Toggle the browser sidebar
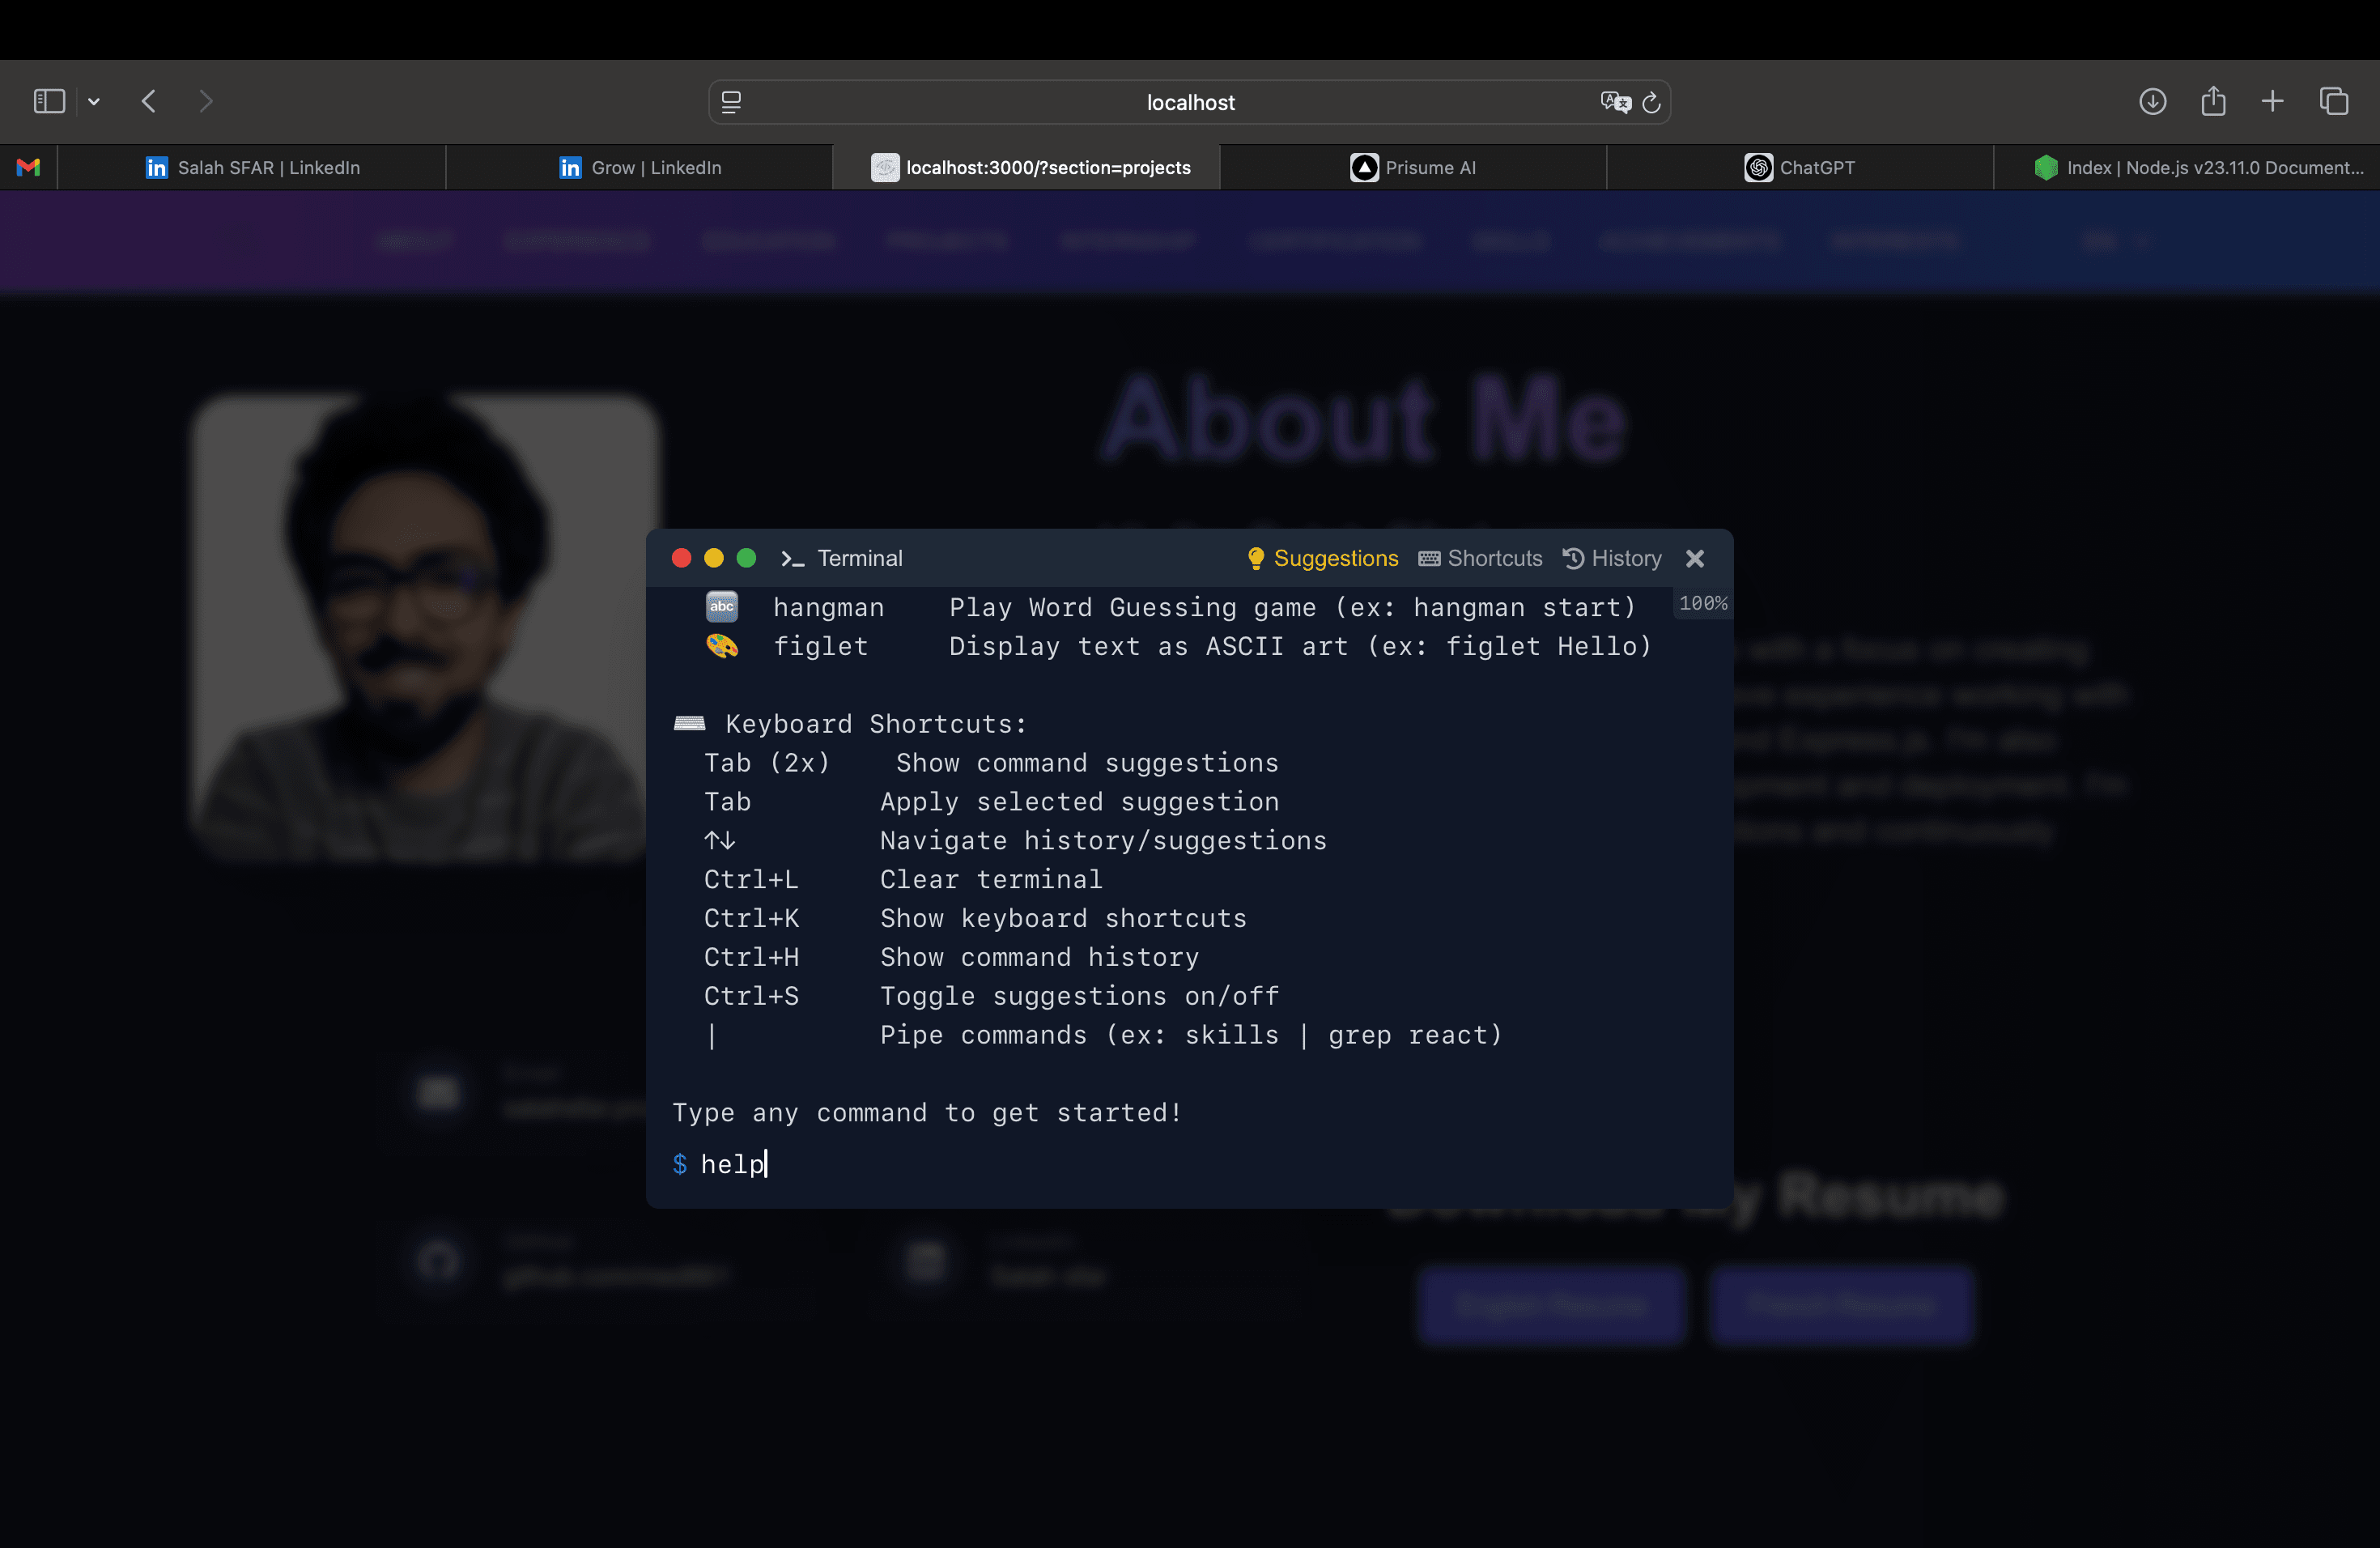Image resolution: width=2380 pixels, height=1548 pixels. coord(48,101)
